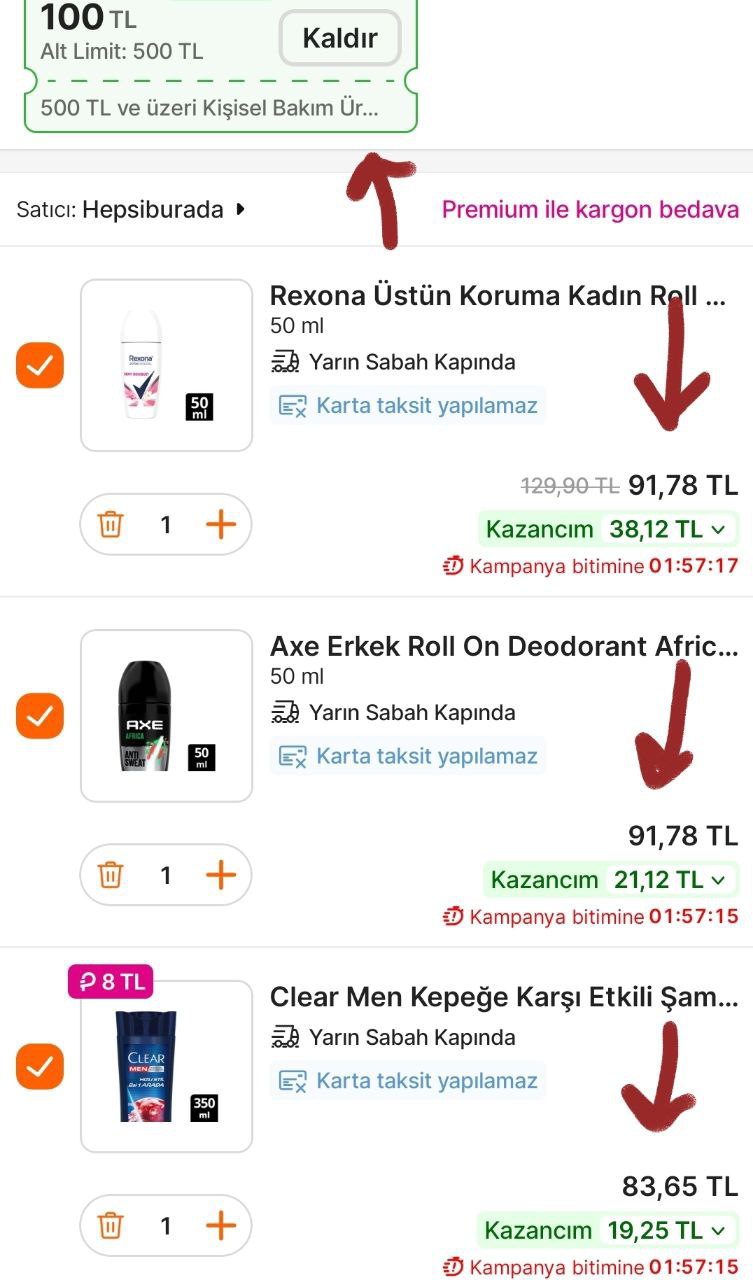The height and width of the screenshot is (1280, 753).
Task: Tap the delivery truck icon on the Rexona item
Action: pyautogui.click(x=285, y=361)
